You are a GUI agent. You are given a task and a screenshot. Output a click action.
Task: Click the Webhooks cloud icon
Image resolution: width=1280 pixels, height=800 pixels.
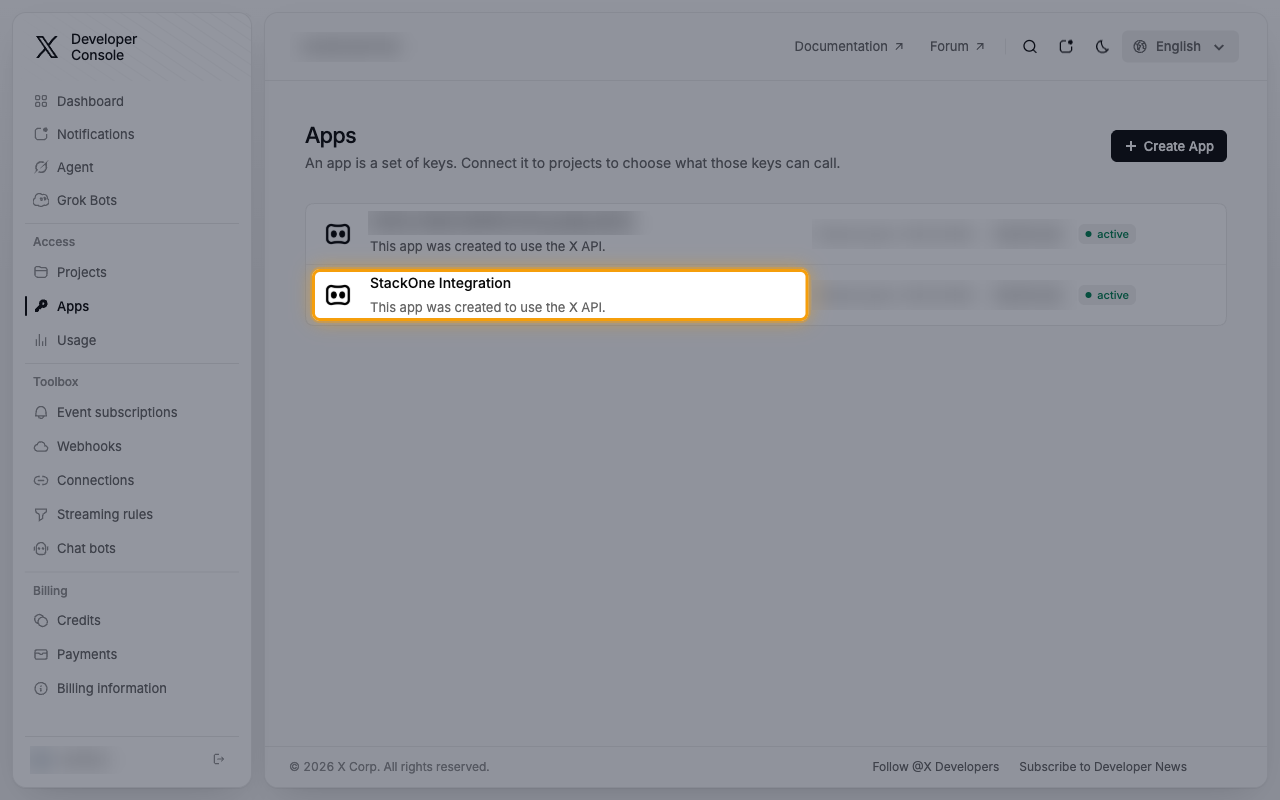pos(41,446)
